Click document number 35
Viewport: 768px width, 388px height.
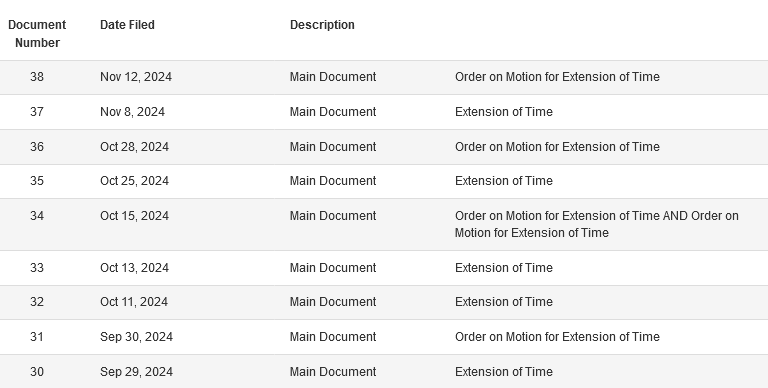point(37,181)
